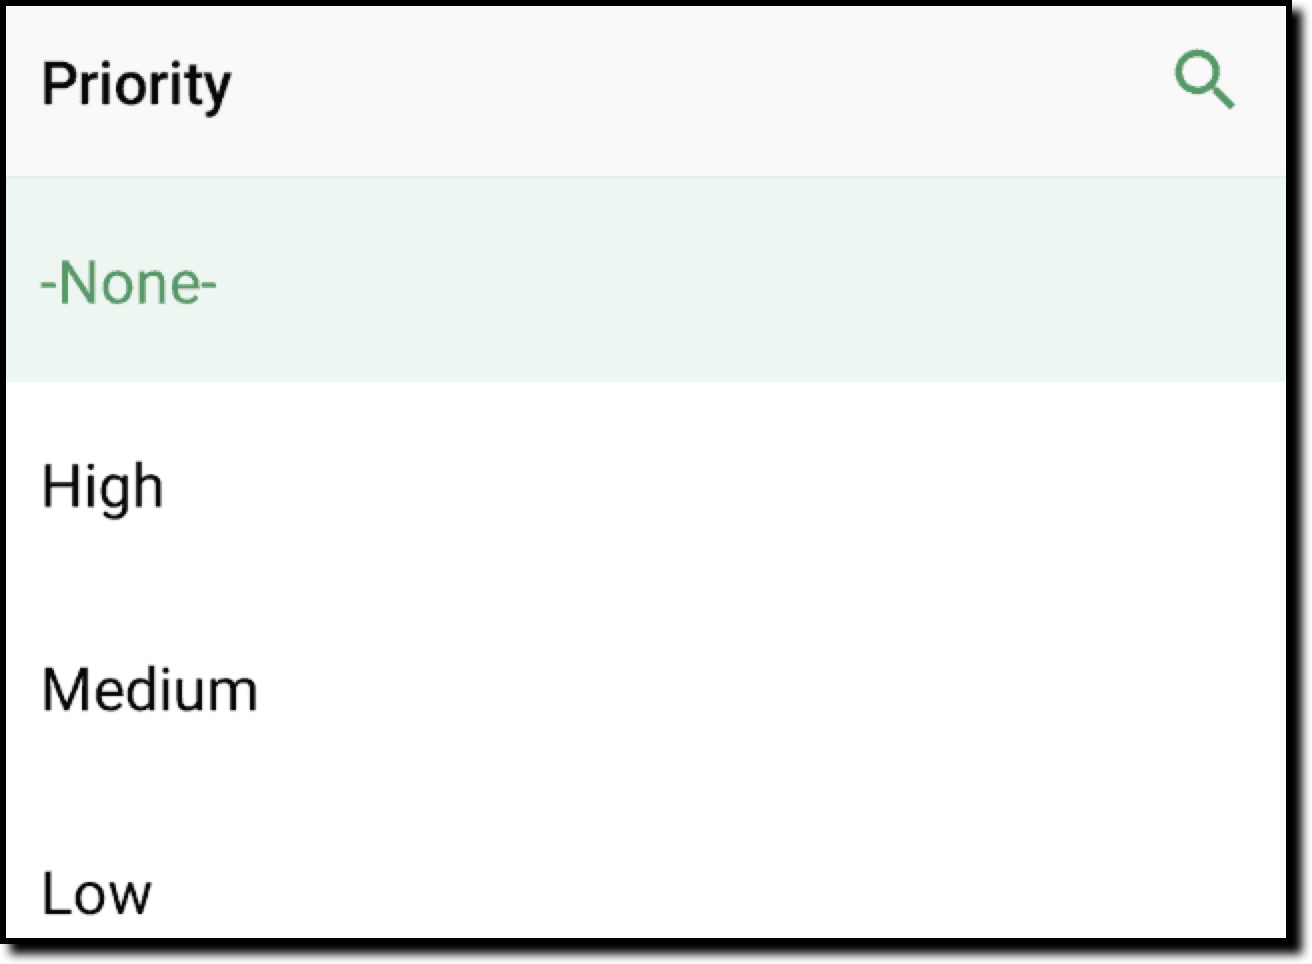Click the green search magnifier icon
Screen dimensions: 1312x964
1204,82
